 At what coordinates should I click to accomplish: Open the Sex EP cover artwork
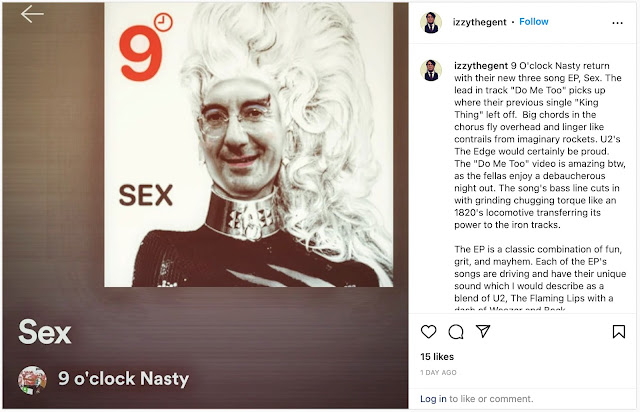(x=249, y=145)
